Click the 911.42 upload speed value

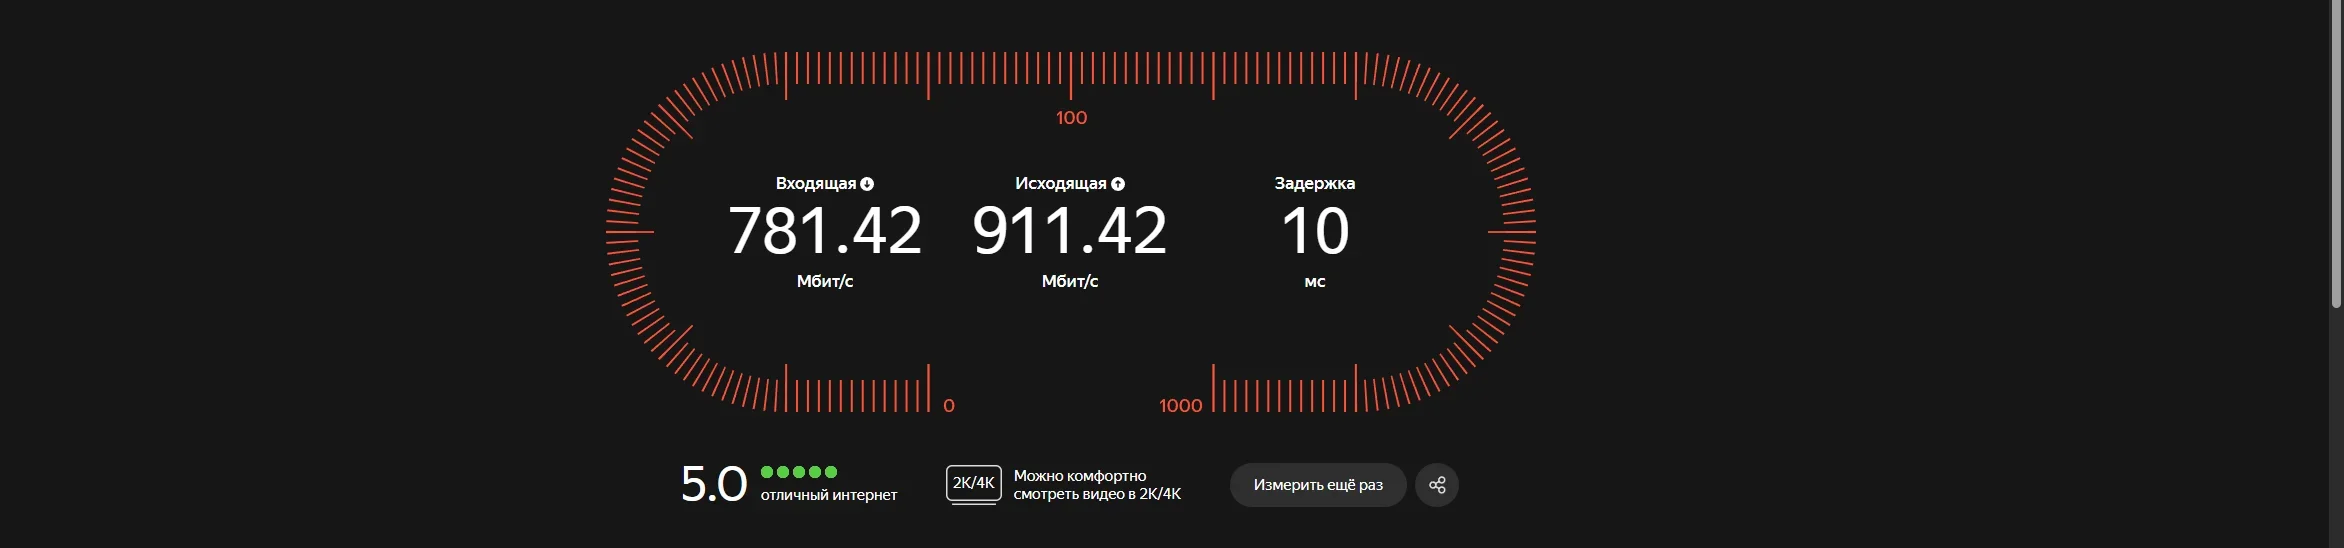[x=1070, y=231]
